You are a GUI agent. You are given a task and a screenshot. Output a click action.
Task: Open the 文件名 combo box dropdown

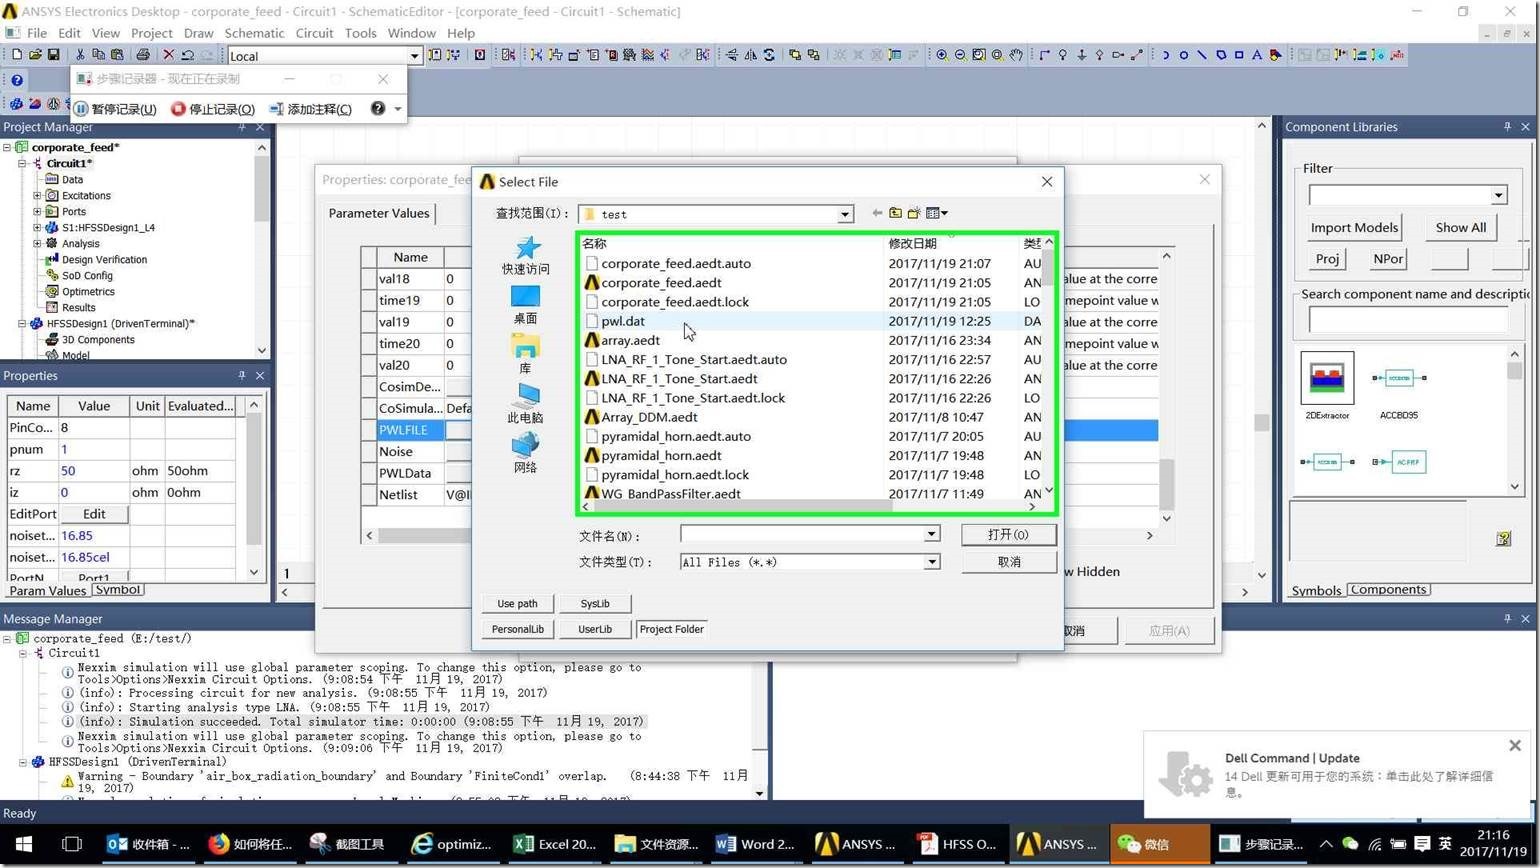click(931, 534)
